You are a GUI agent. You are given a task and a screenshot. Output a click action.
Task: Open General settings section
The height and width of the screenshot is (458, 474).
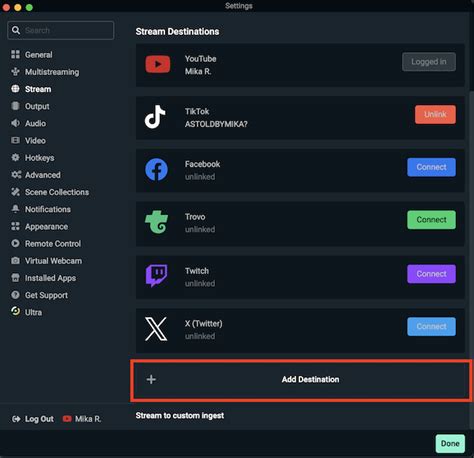[x=38, y=55]
